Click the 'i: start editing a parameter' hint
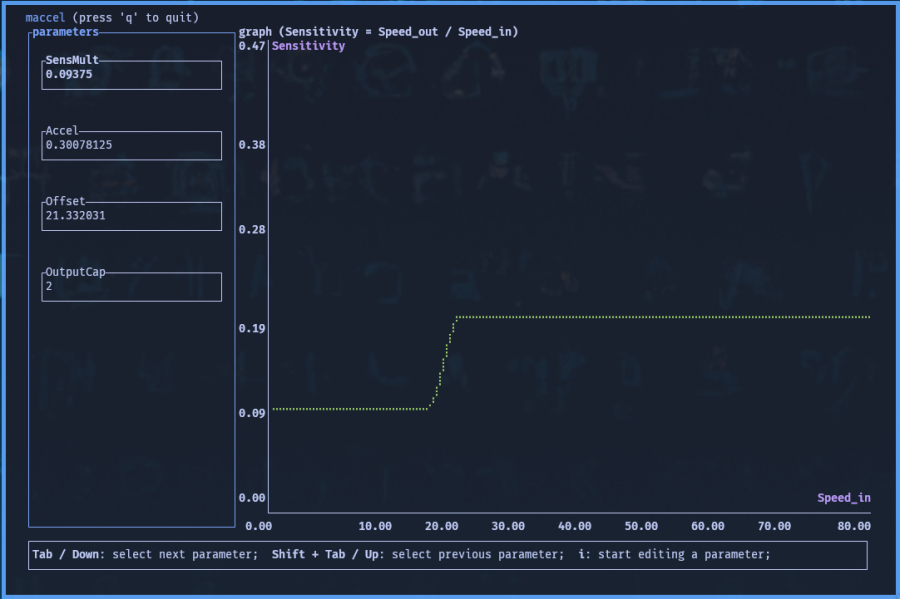The height and width of the screenshot is (599, 900). click(x=675, y=555)
